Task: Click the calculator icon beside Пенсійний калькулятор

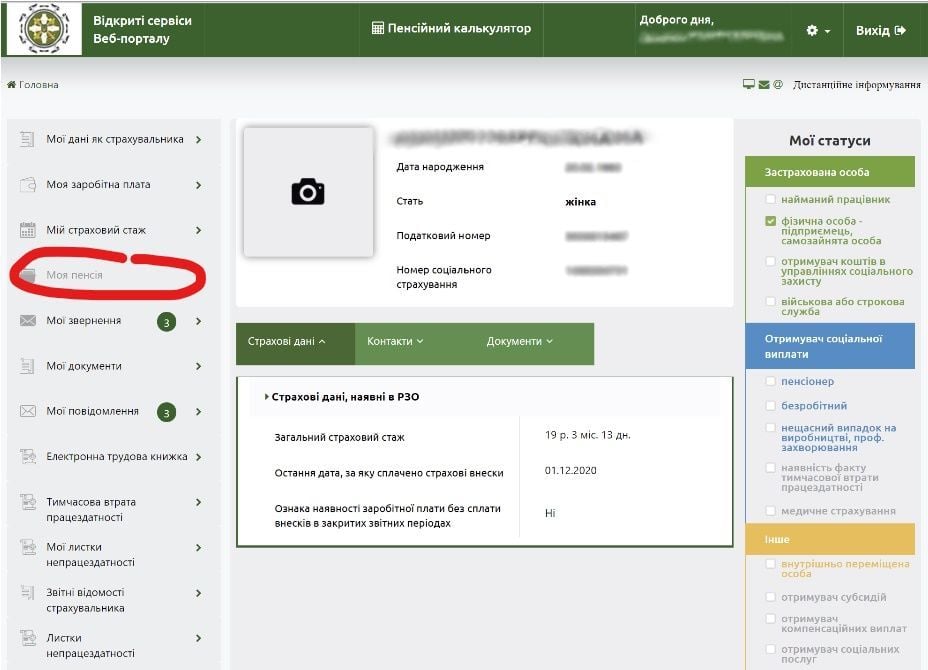Action: coord(378,28)
